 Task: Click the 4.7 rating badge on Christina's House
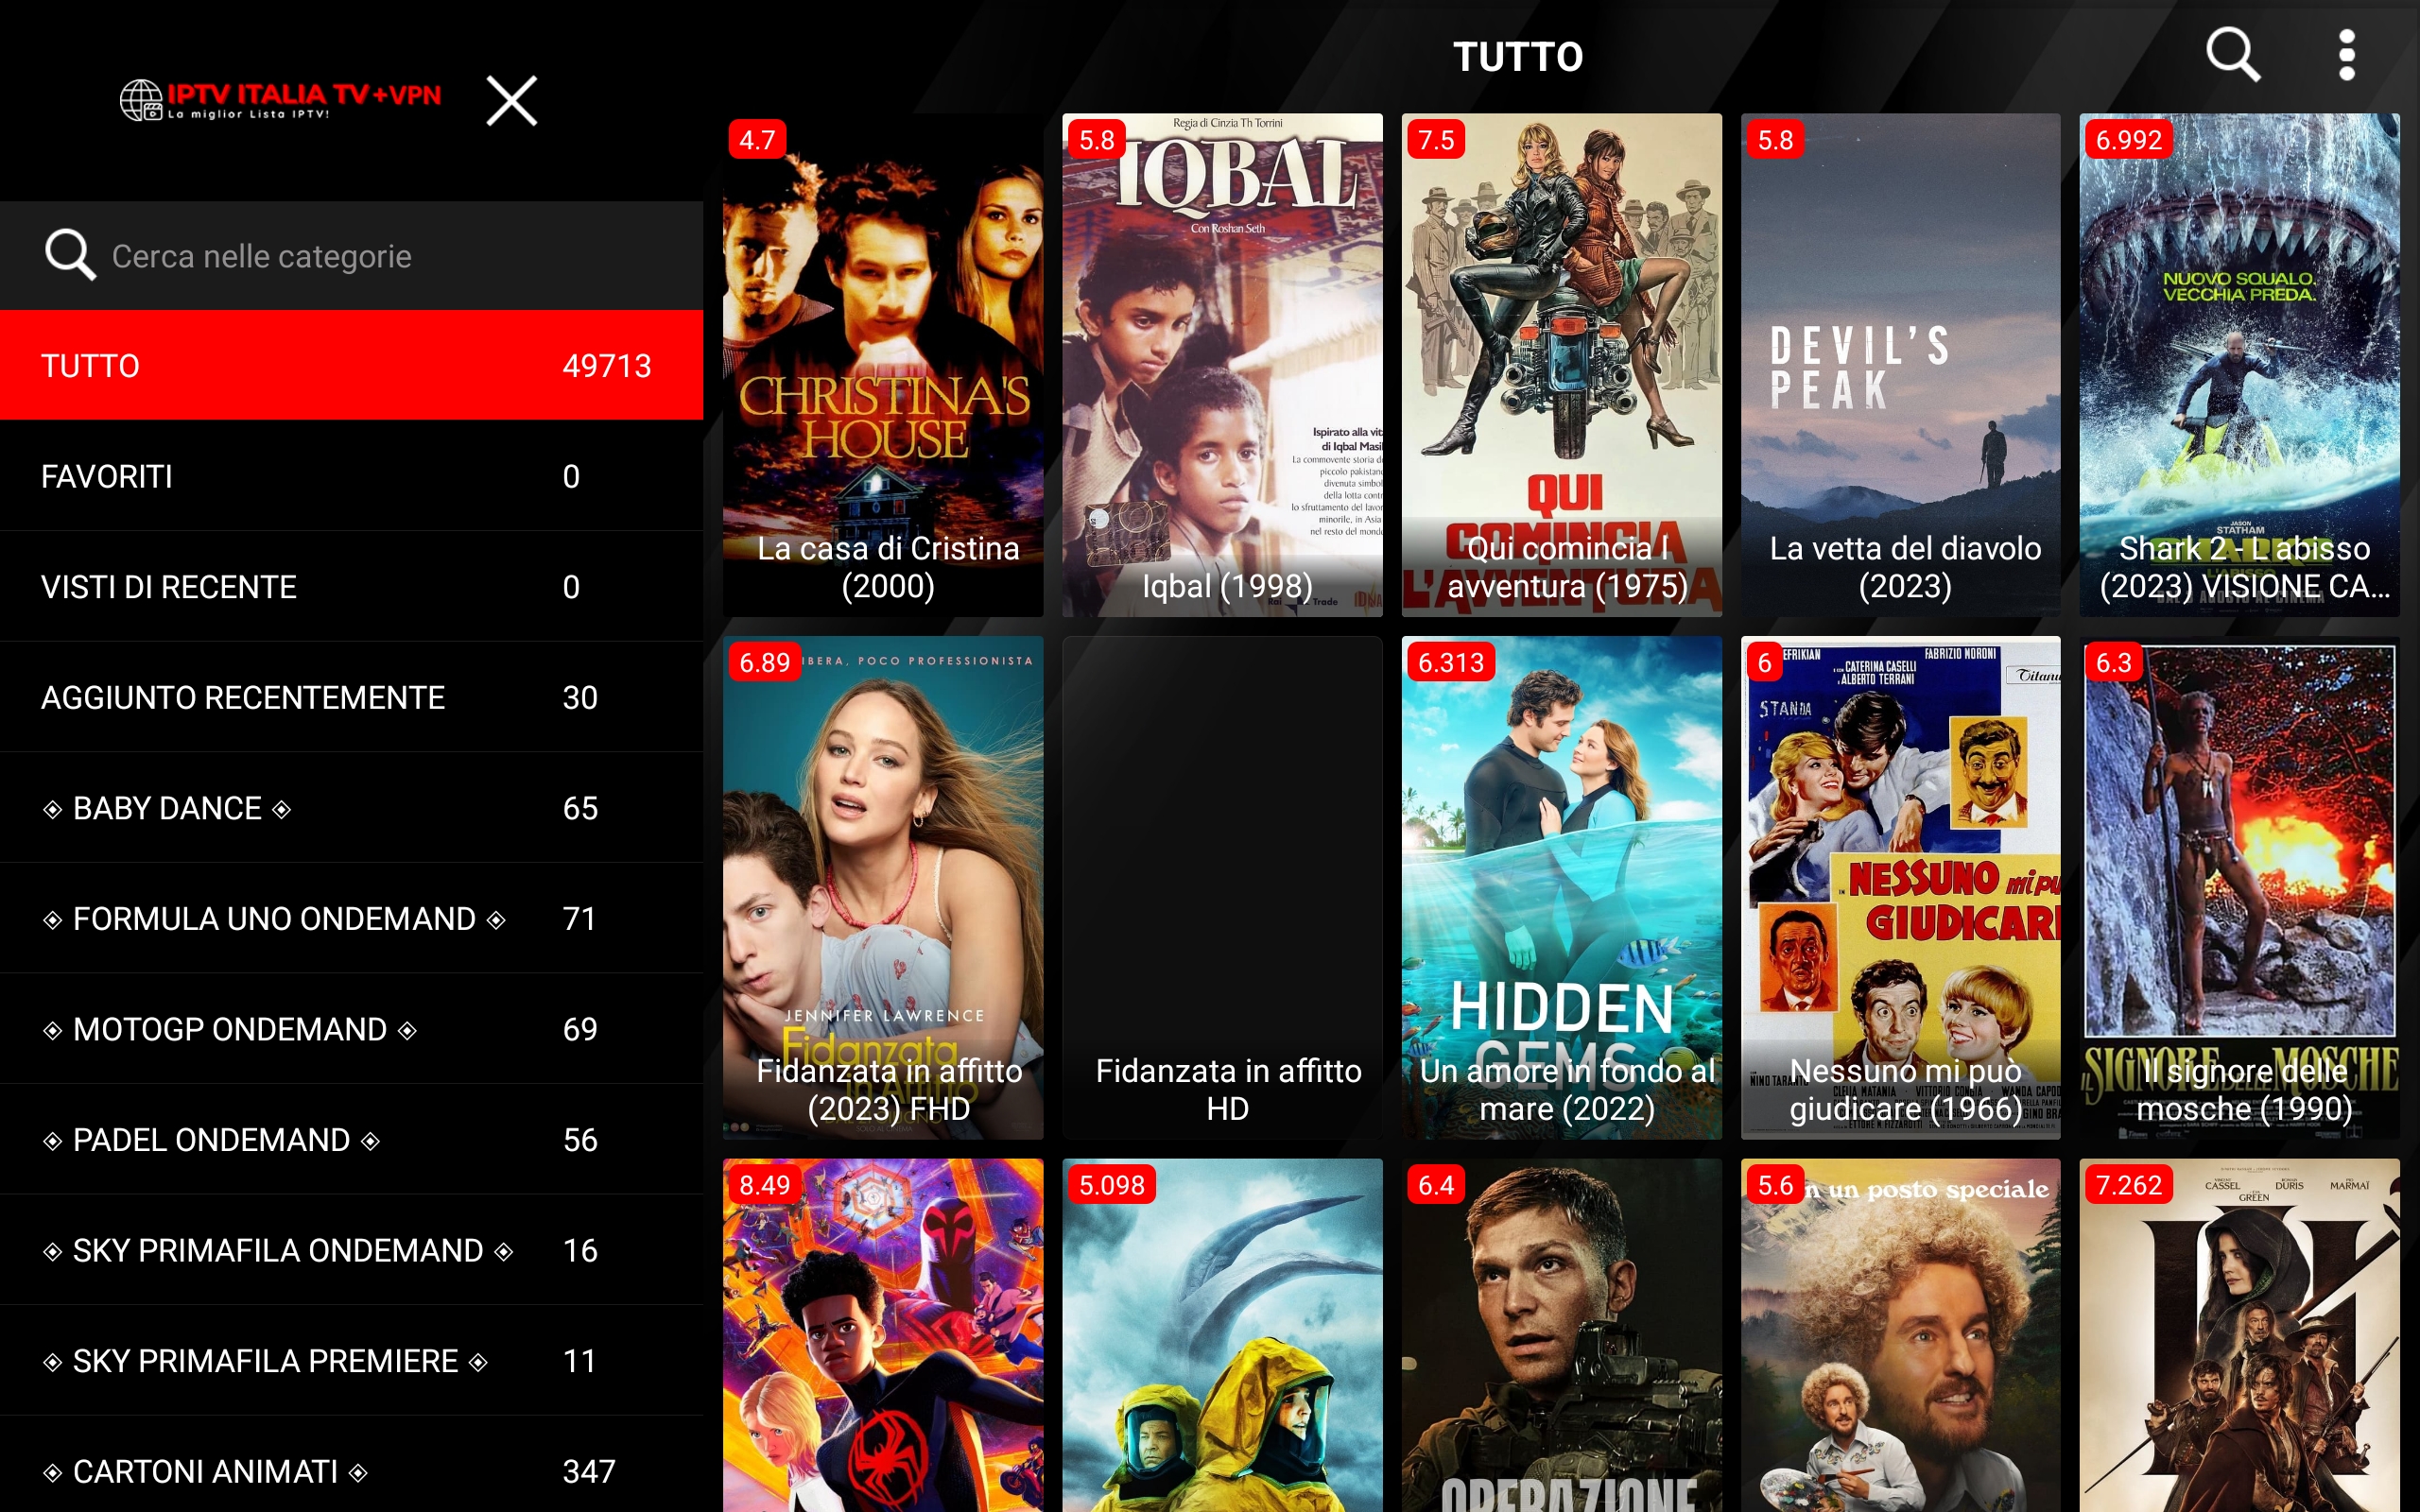tap(757, 140)
